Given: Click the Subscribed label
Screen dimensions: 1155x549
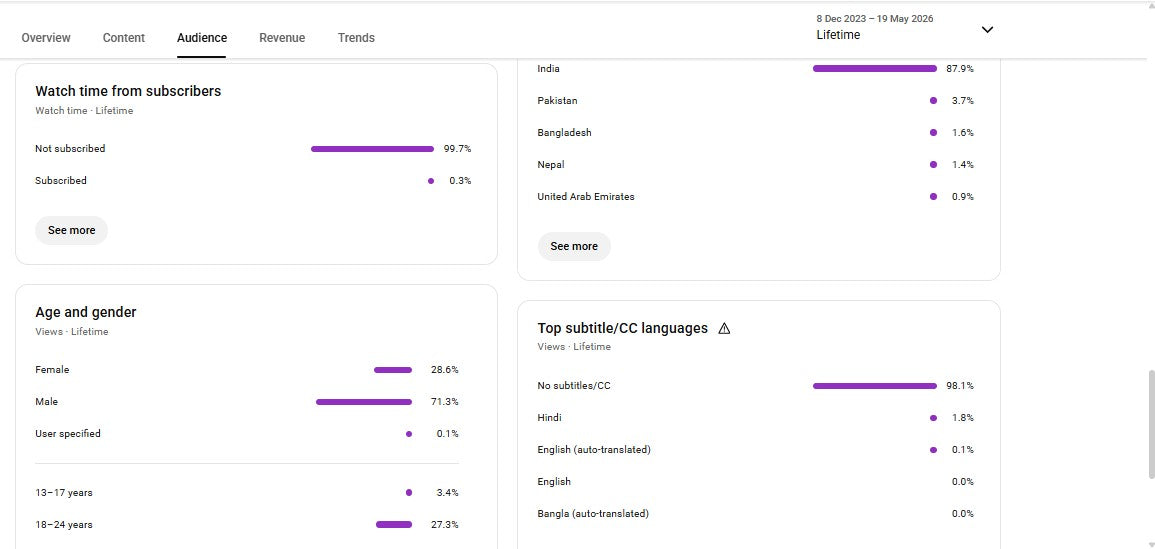Looking at the screenshot, I should coord(60,181).
